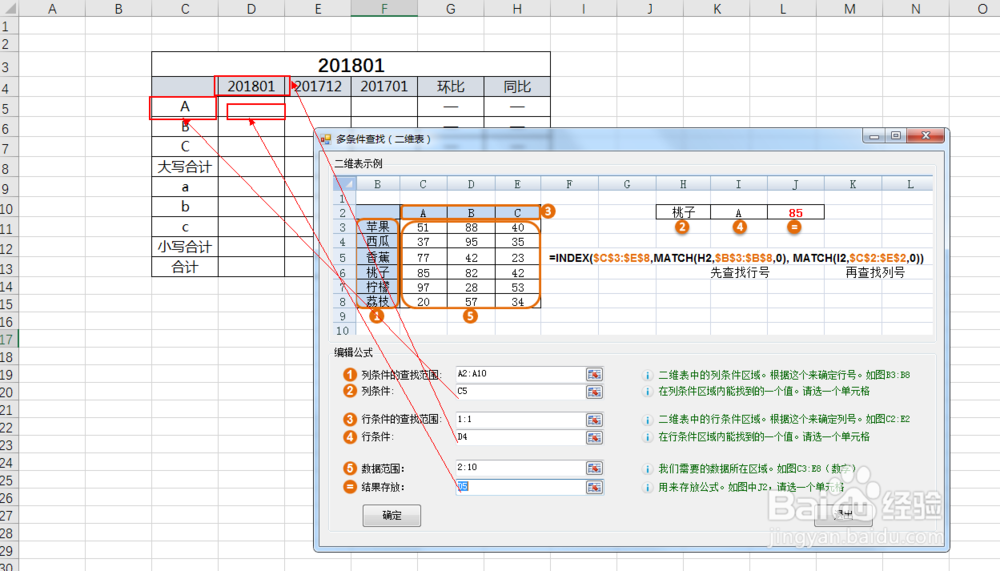Select Excel column header H
This screenshot has height=571, width=1000.
pyautogui.click(x=517, y=9)
